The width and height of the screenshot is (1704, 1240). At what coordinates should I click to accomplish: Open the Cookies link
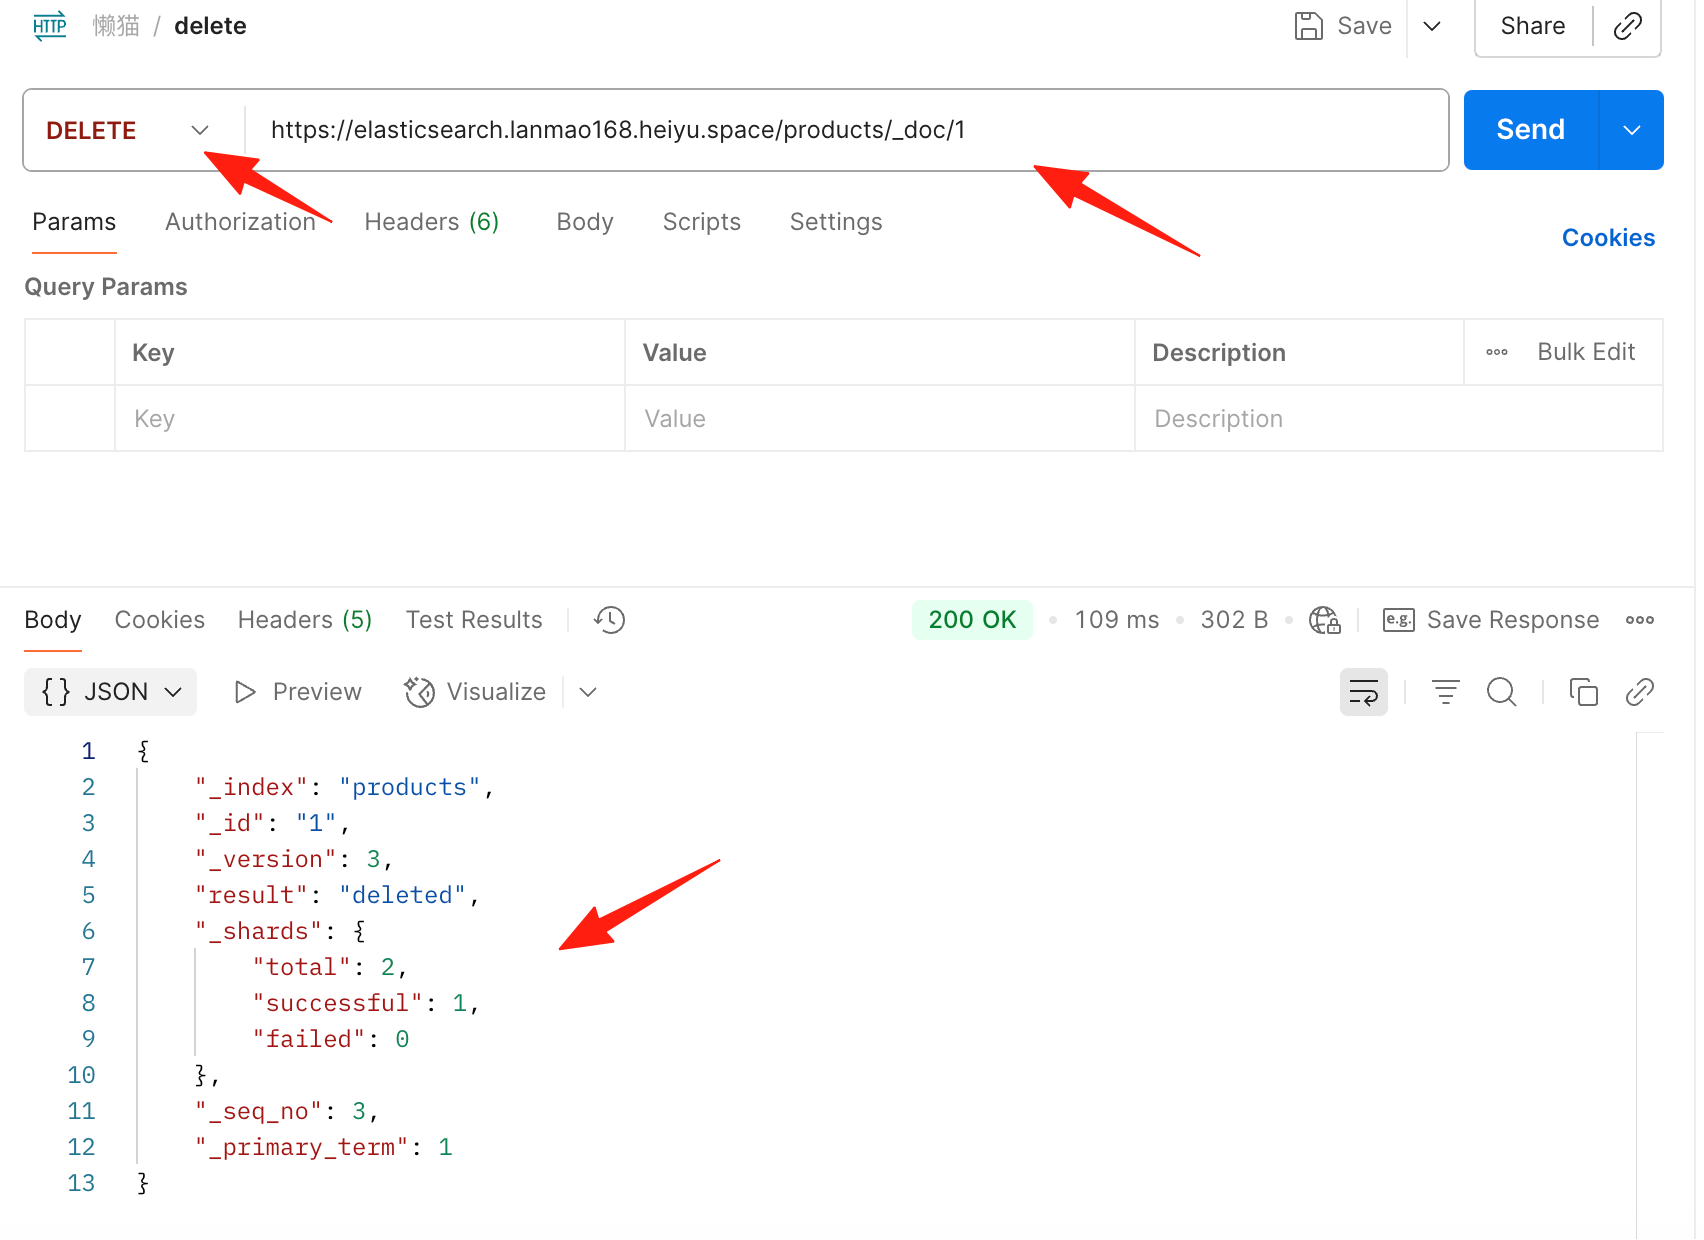[x=1608, y=238]
